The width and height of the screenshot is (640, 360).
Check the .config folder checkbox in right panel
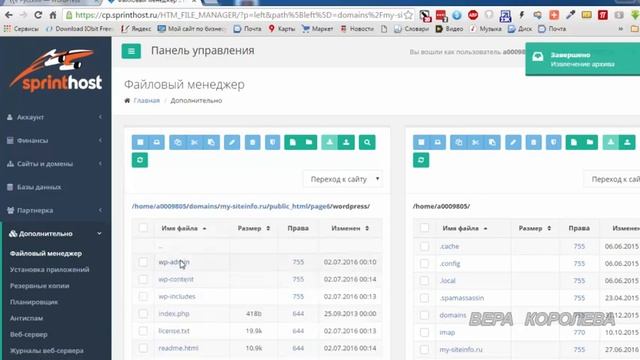tap(424, 263)
